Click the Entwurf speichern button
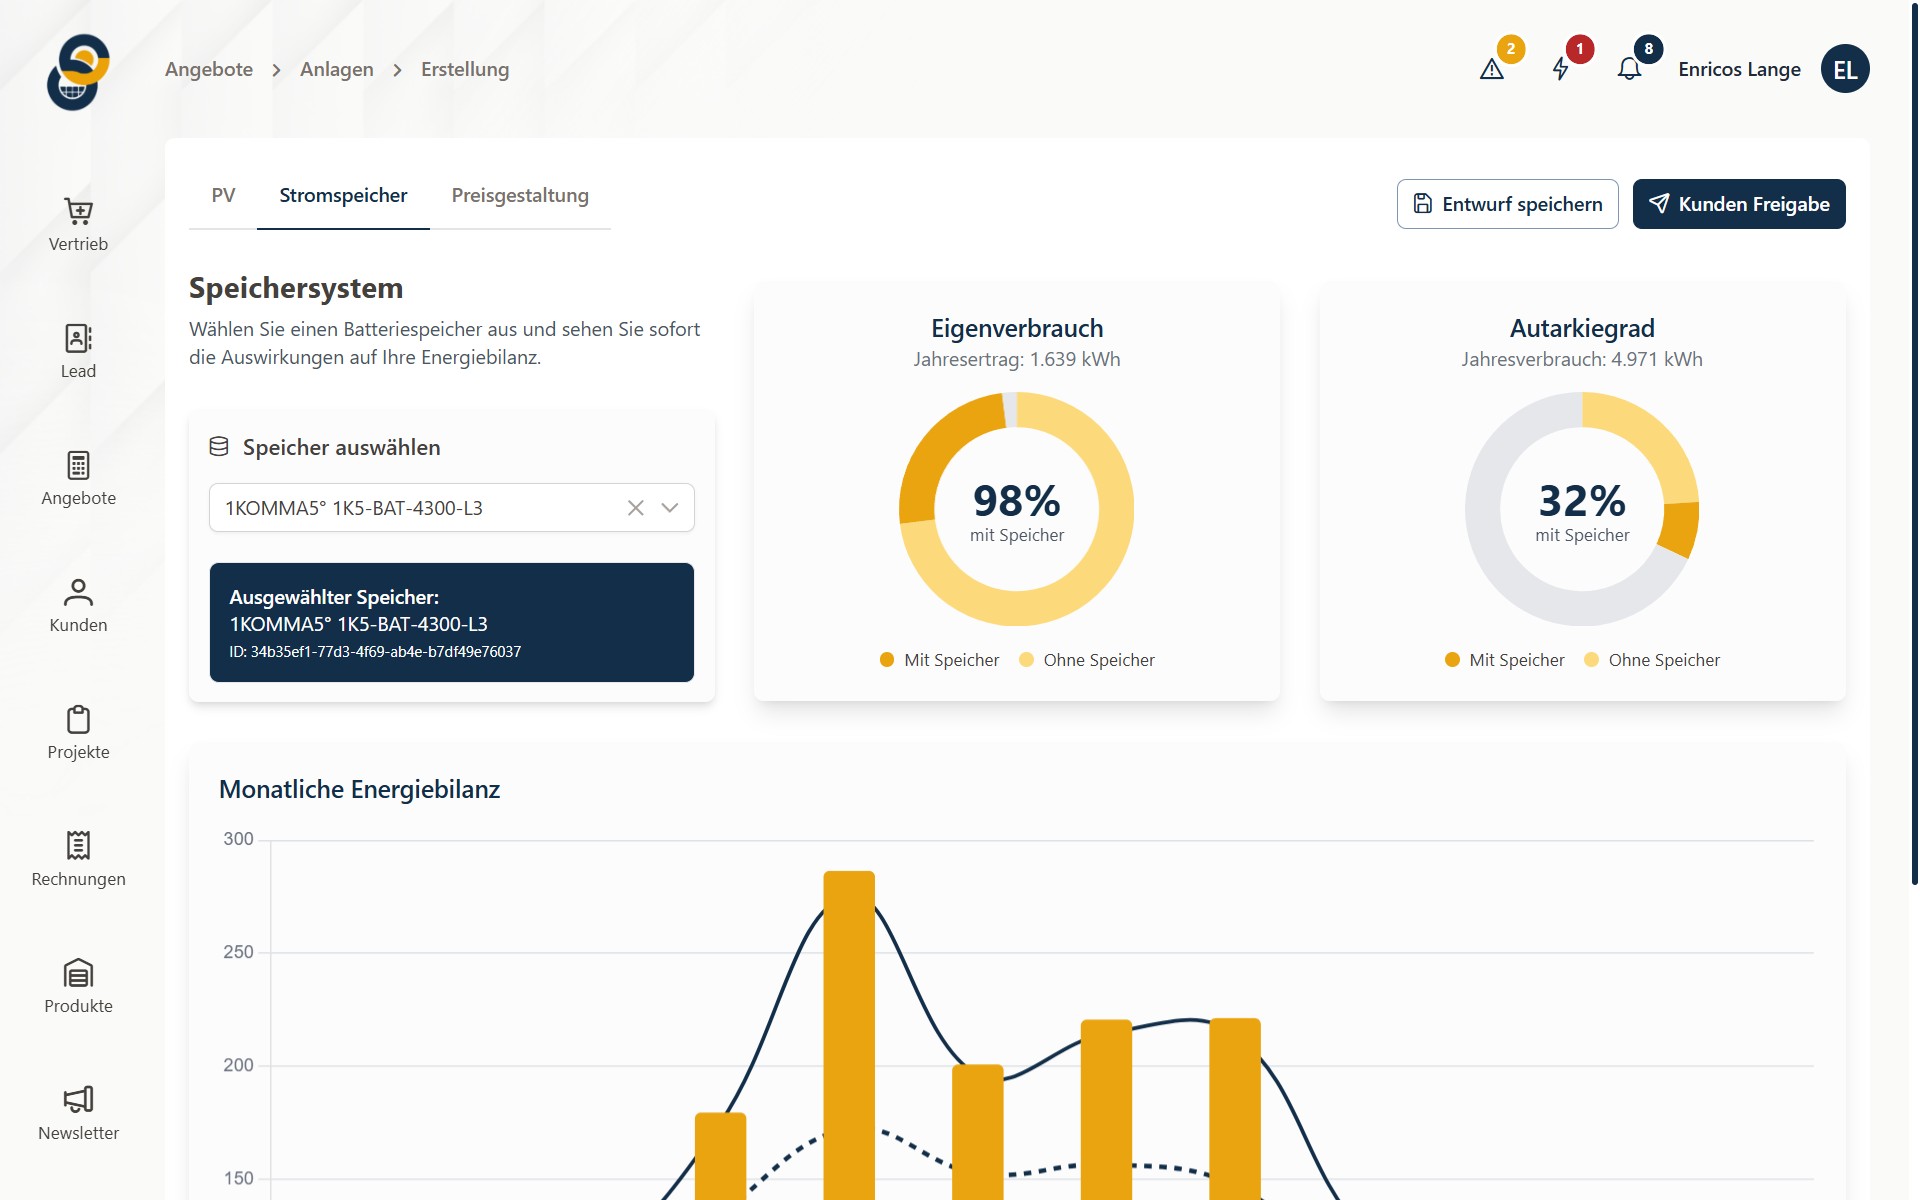This screenshot has width=1920, height=1200. click(x=1507, y=204)
